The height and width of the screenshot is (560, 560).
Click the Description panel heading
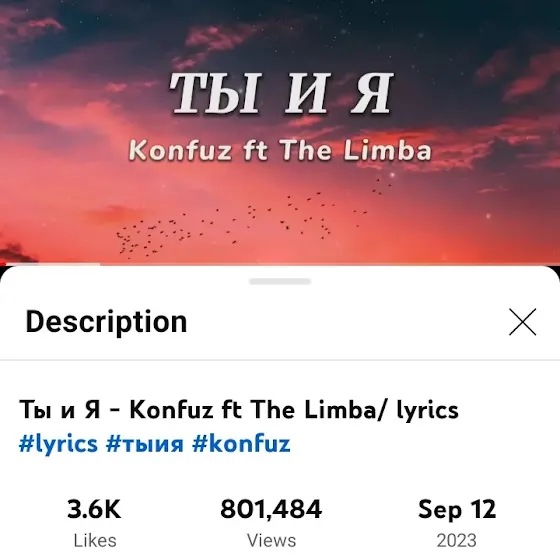106,322
